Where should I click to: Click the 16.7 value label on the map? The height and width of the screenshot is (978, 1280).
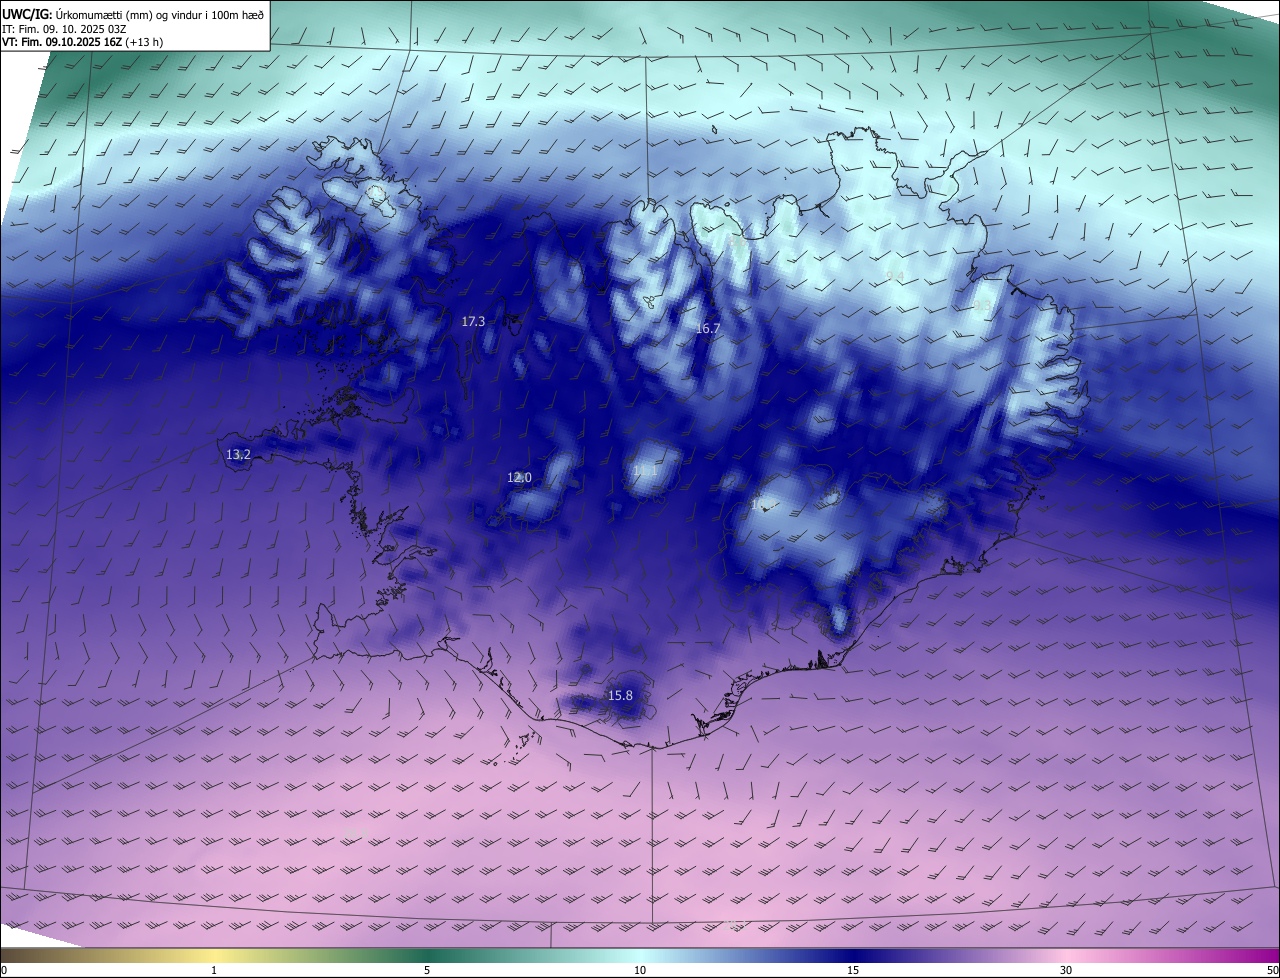point(708,329)
